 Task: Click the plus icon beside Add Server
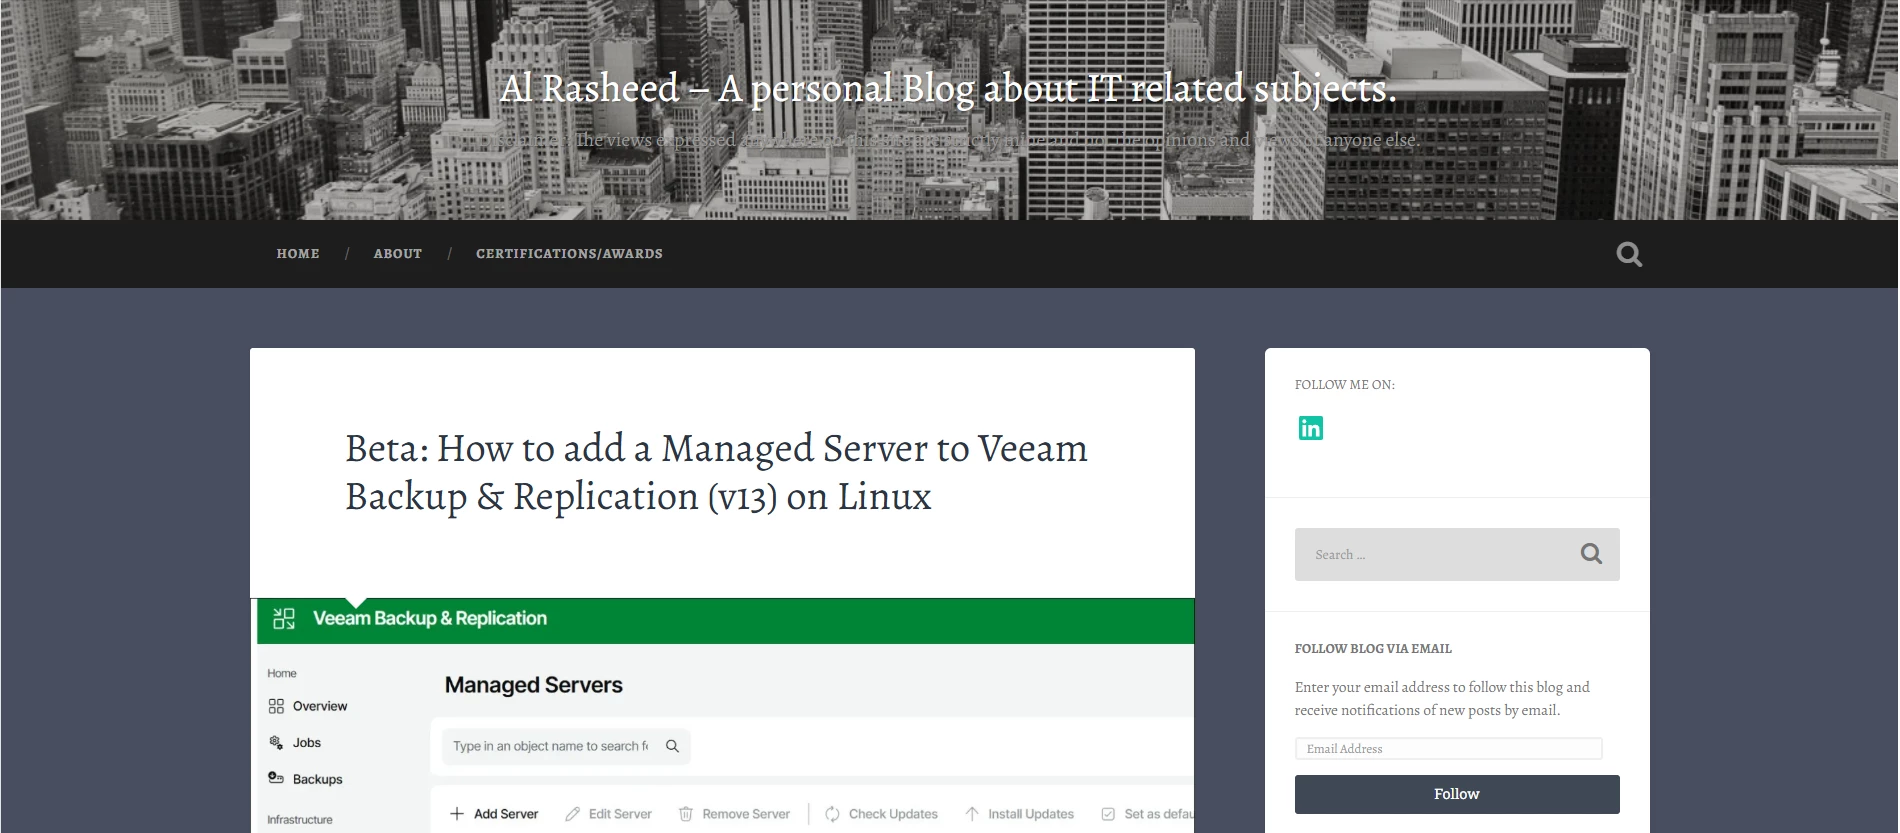[457, 814]
